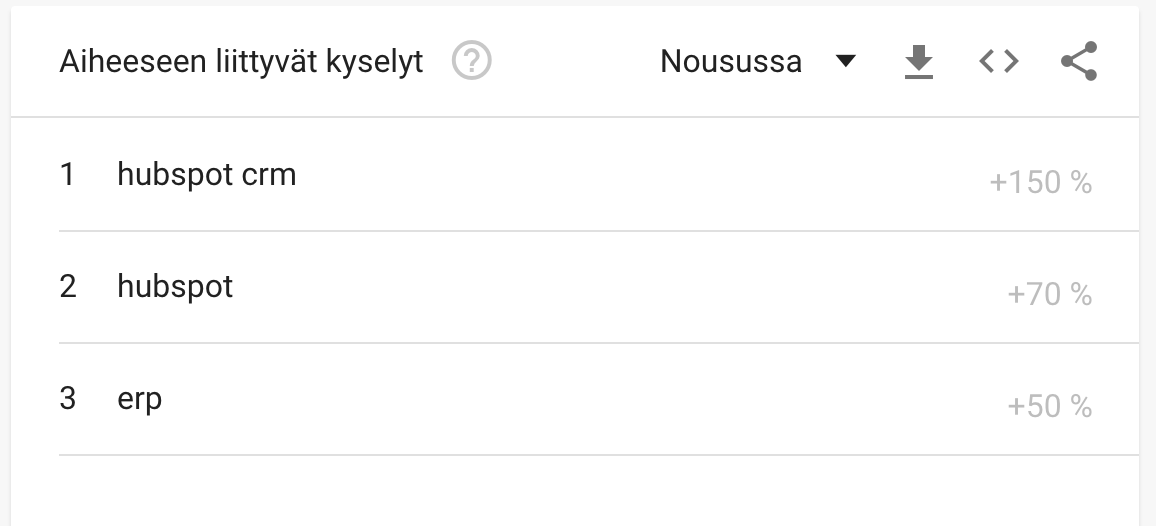Viewport: 1156px width, 526px height.
Task: Click blank area below the erp row
Action: click(x=575, y=491)
